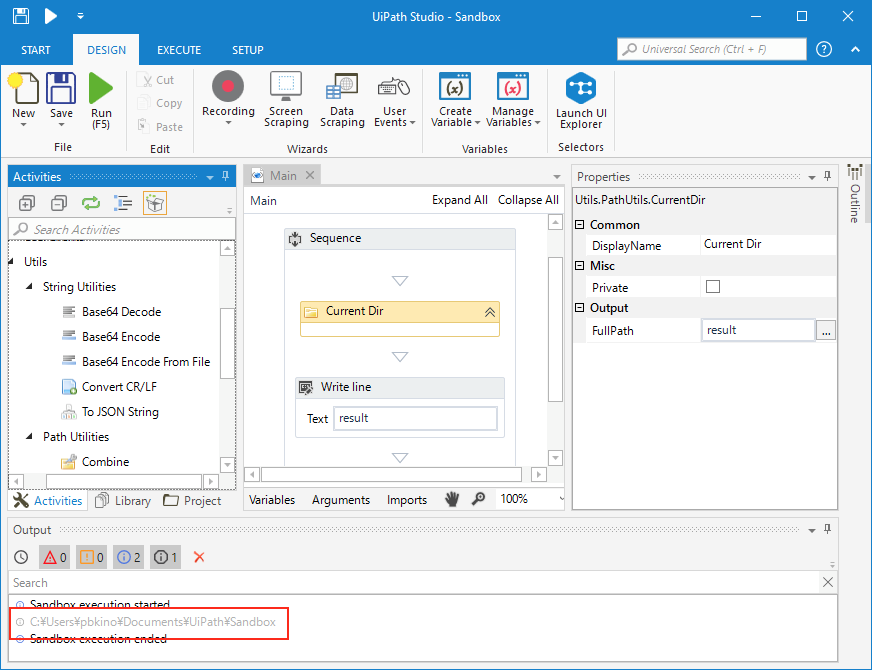Toggle the Private checkbox in Properties

coord(713,287)
